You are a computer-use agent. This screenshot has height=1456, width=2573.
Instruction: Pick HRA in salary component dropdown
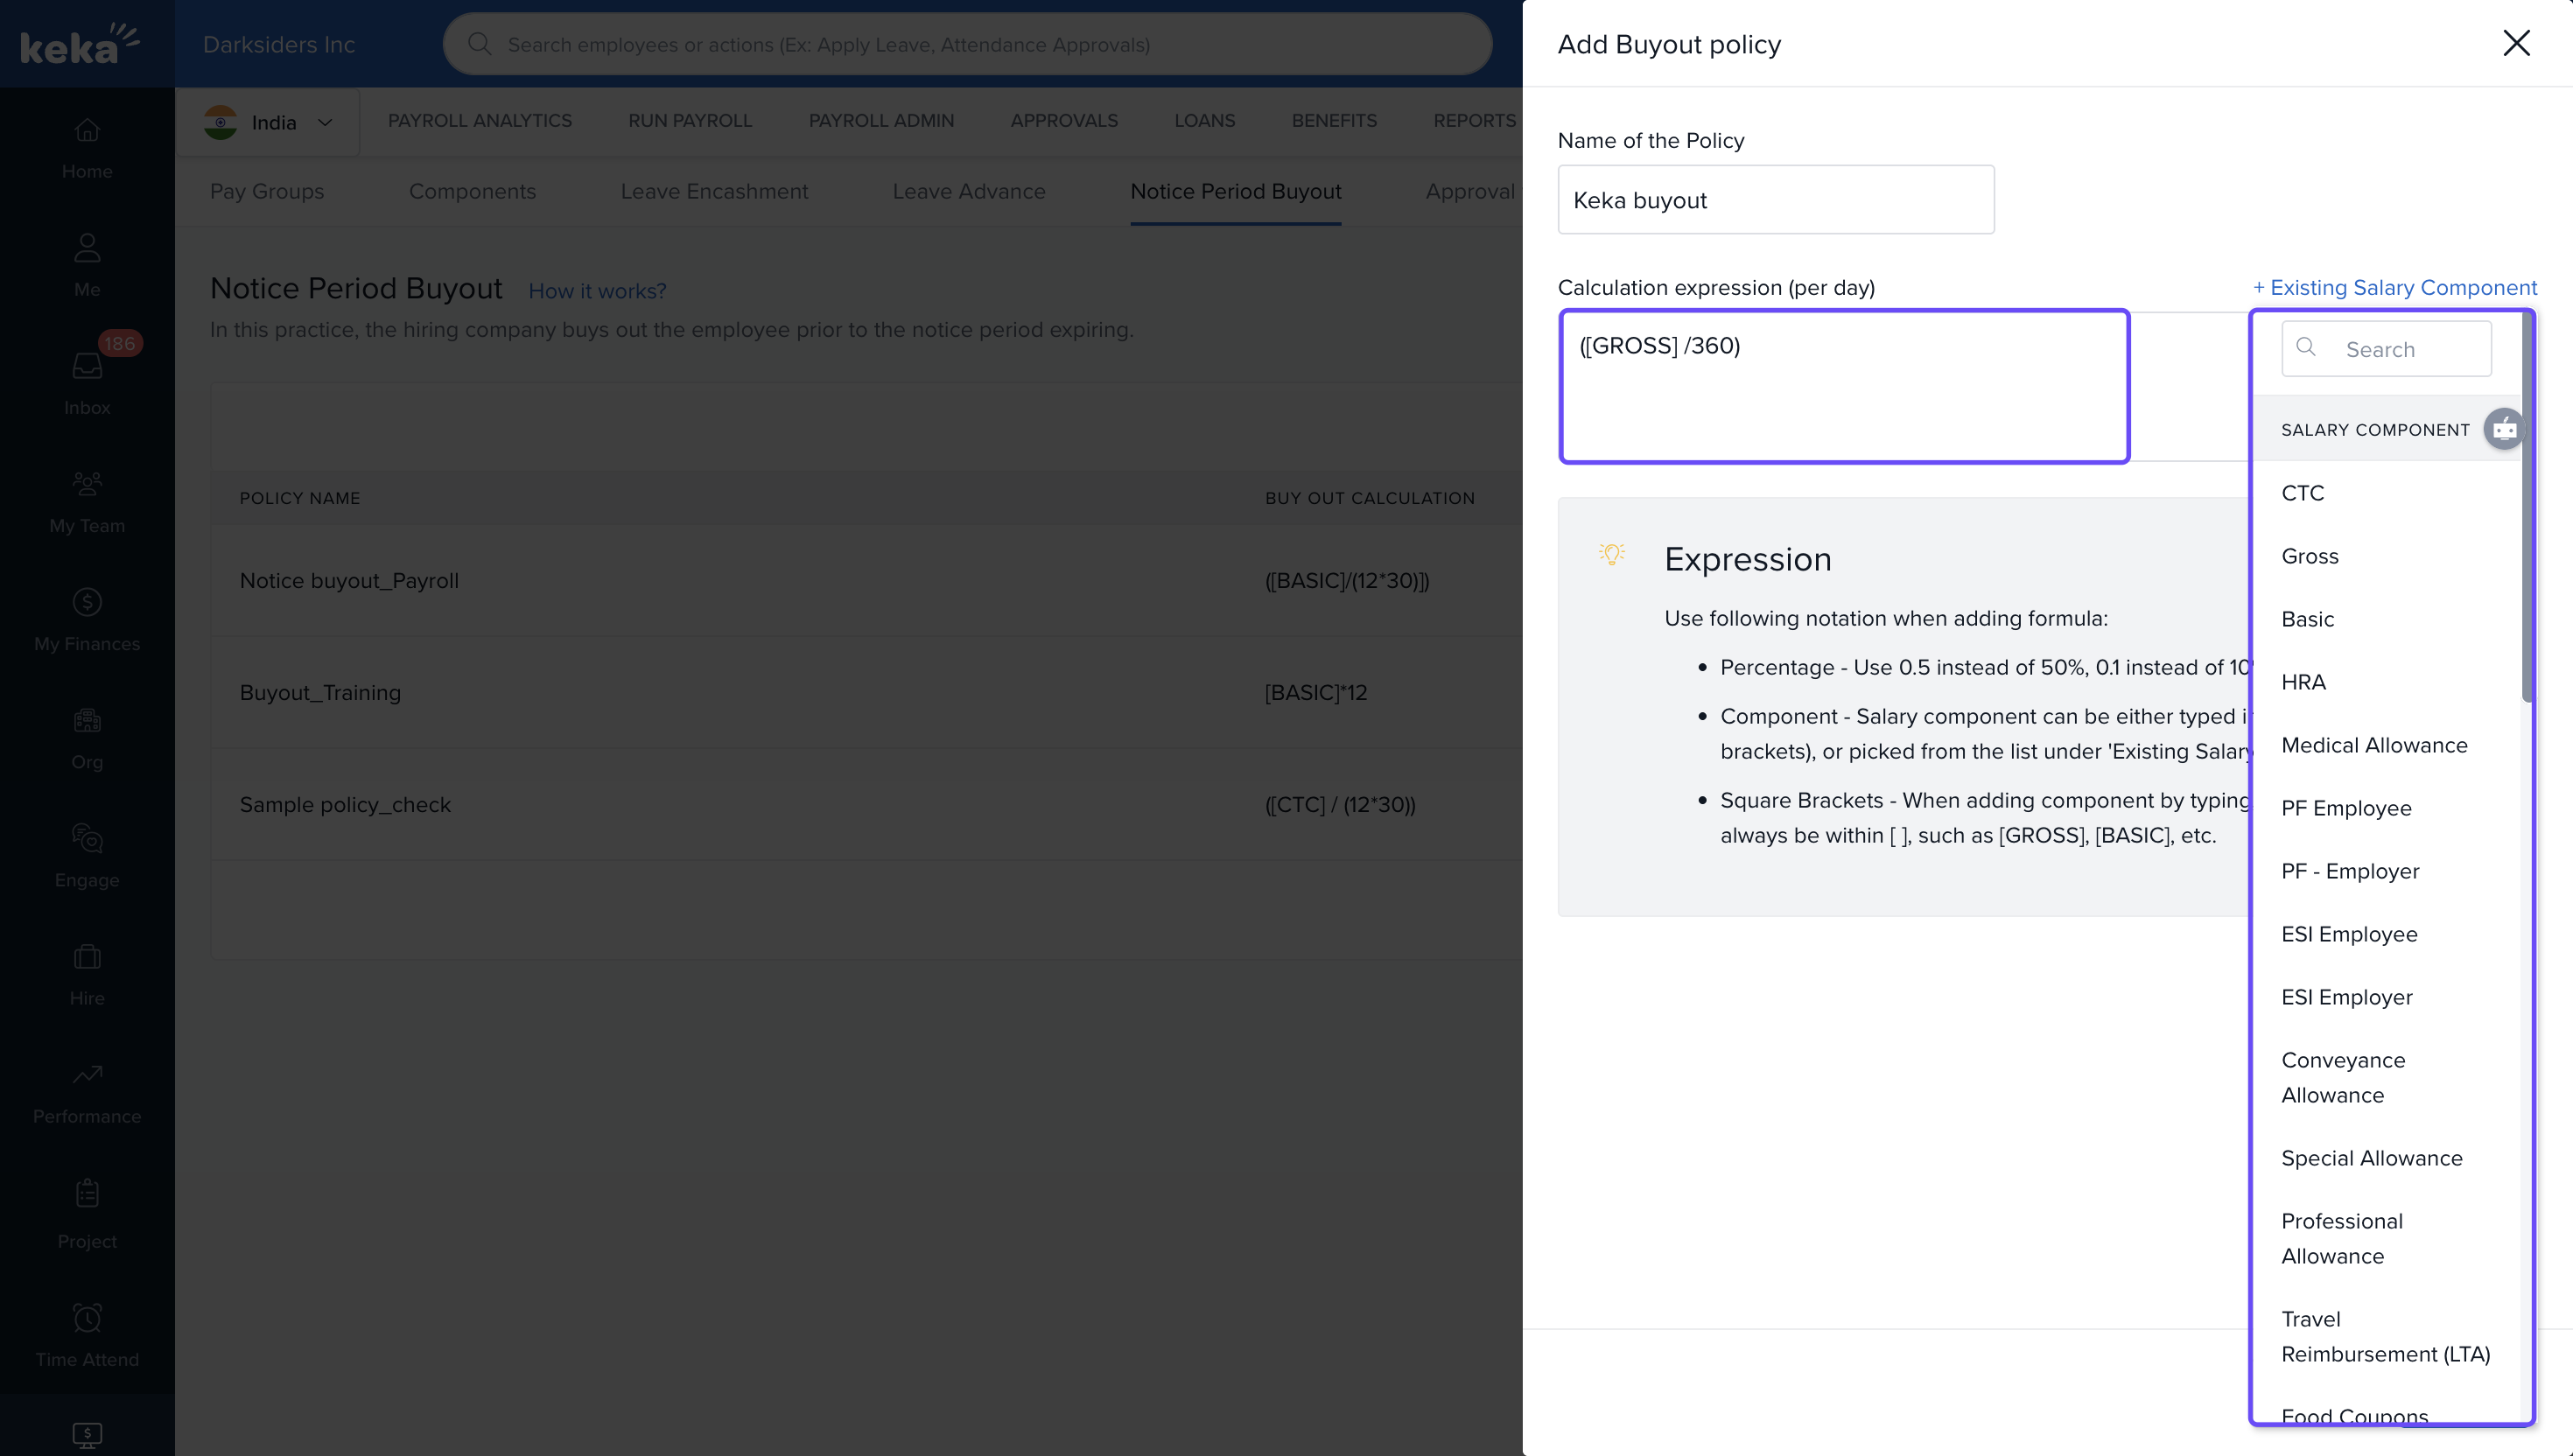[x=2303, y=682]
